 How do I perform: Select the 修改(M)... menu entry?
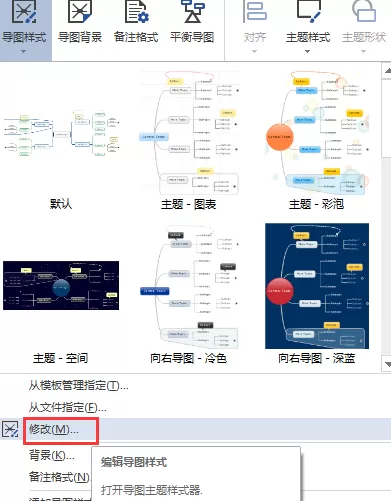coord(195,429)
